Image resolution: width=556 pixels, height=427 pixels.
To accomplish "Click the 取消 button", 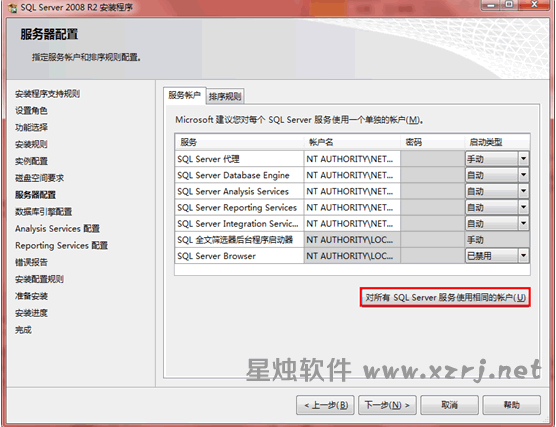I will (x=449, y=405).
